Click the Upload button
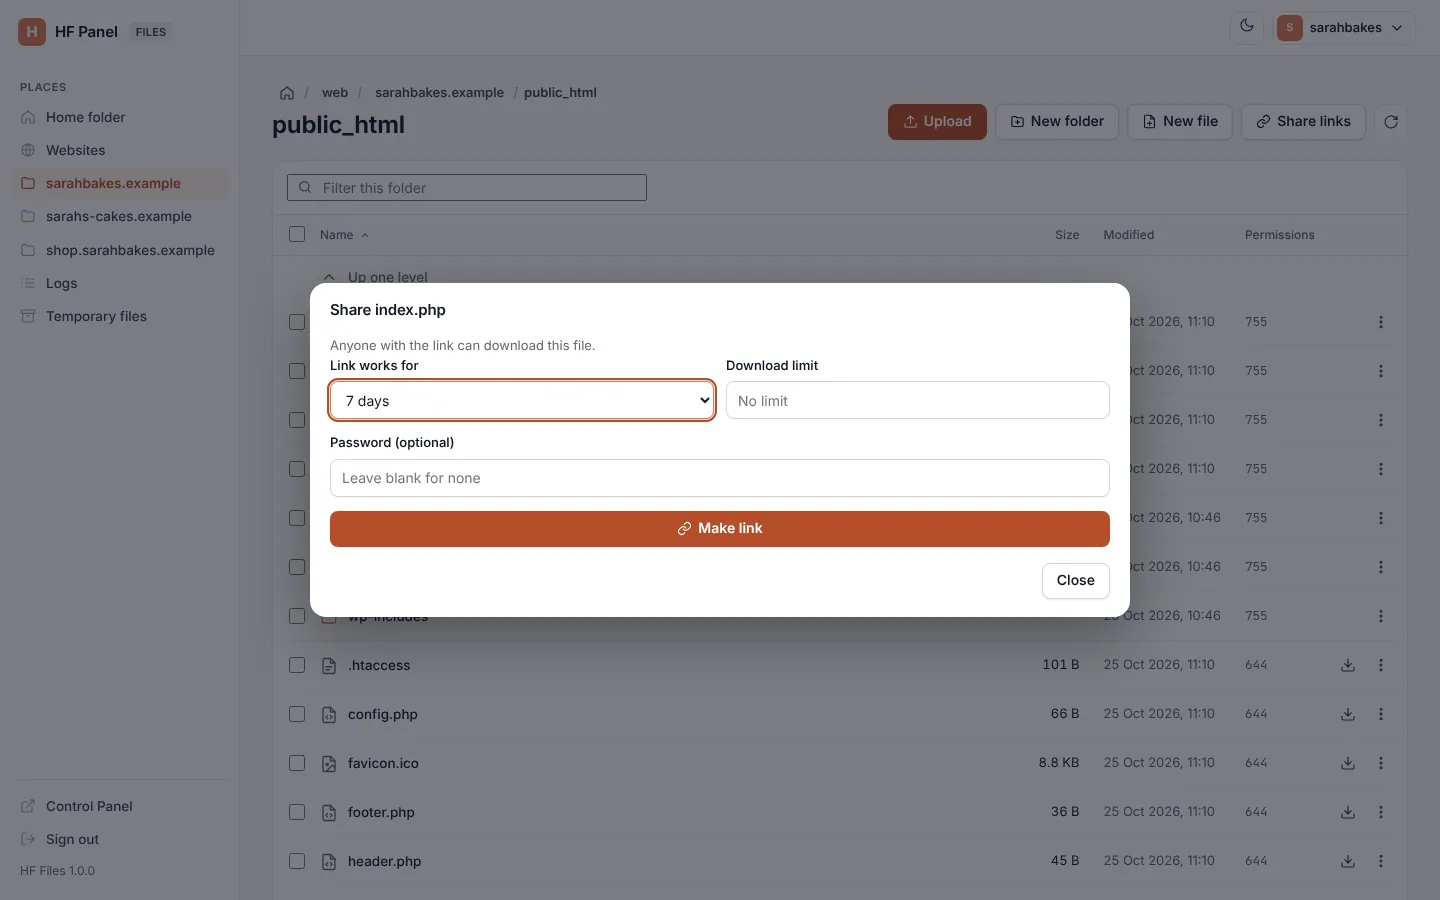 937,122
